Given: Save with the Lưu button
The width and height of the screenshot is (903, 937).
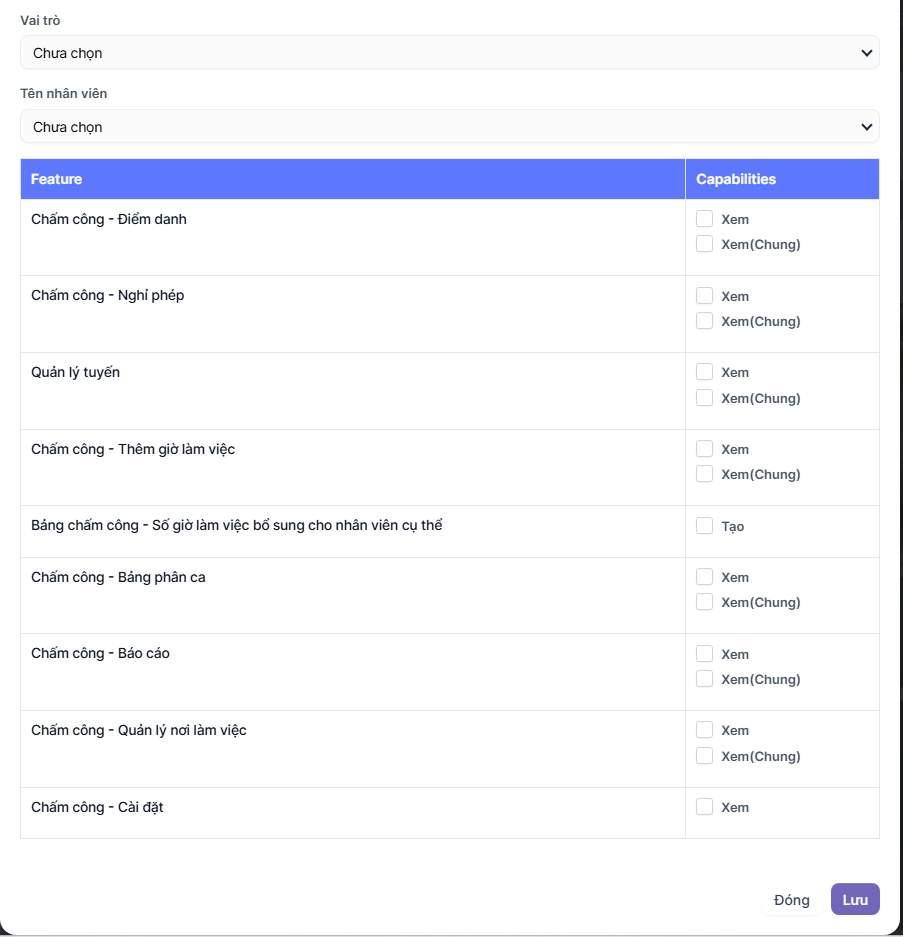Looking at the screenshot, I should [x=855, y=900].
